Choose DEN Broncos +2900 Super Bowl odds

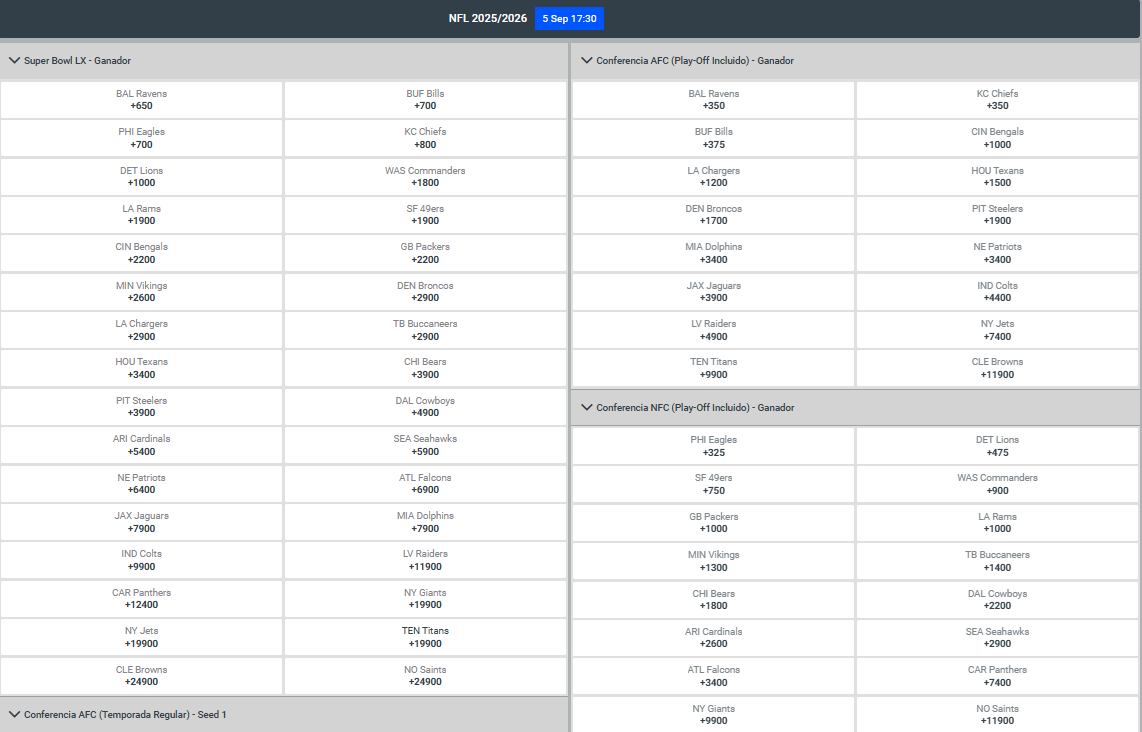point(425,292)
